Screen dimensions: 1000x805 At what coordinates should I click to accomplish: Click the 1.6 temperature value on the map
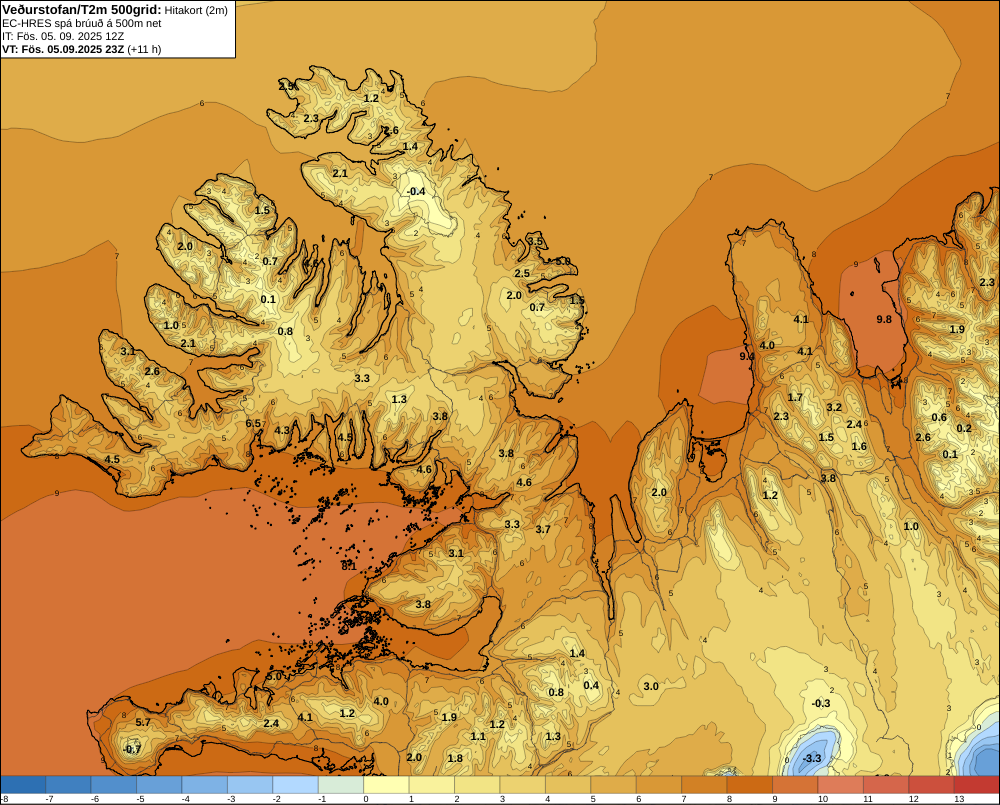pos(859,446)
